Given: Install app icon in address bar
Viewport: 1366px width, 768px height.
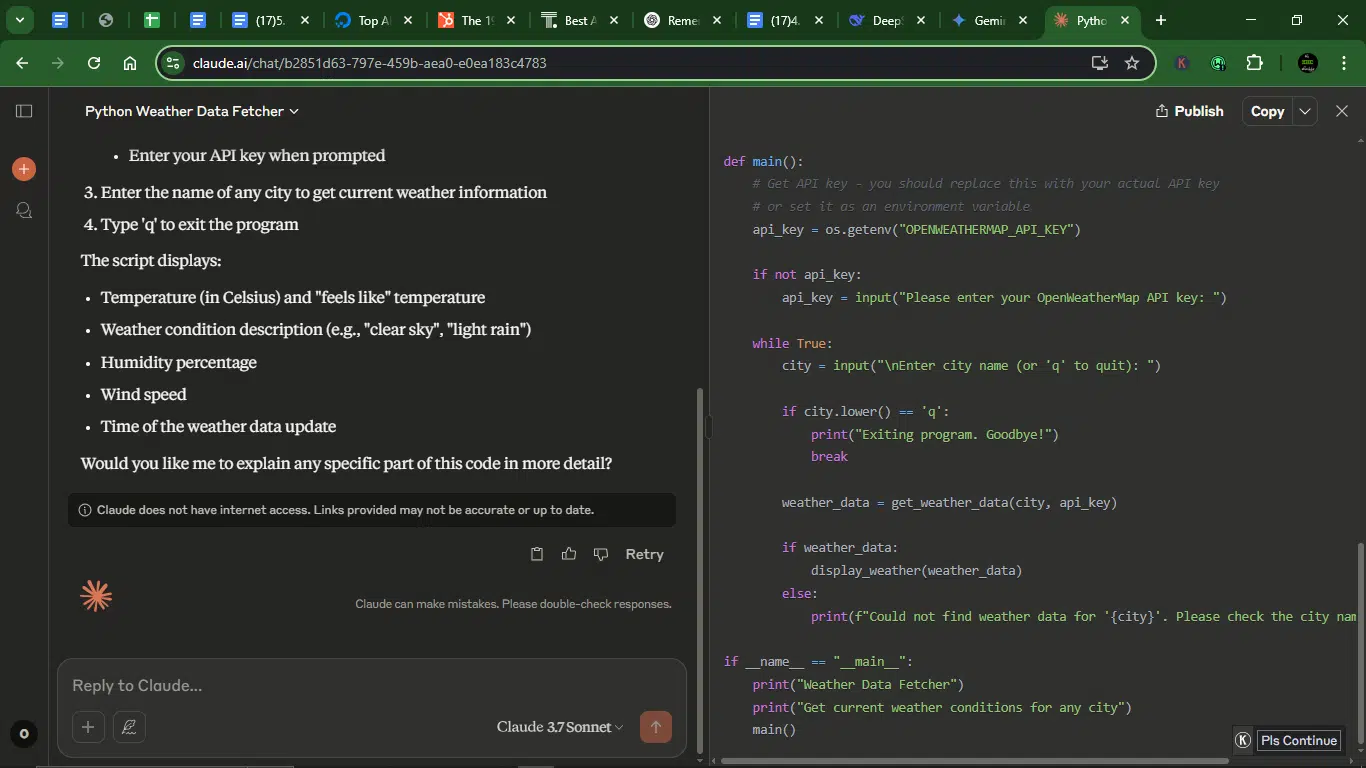Looking at the screenshot, I should coord(1100,63).
